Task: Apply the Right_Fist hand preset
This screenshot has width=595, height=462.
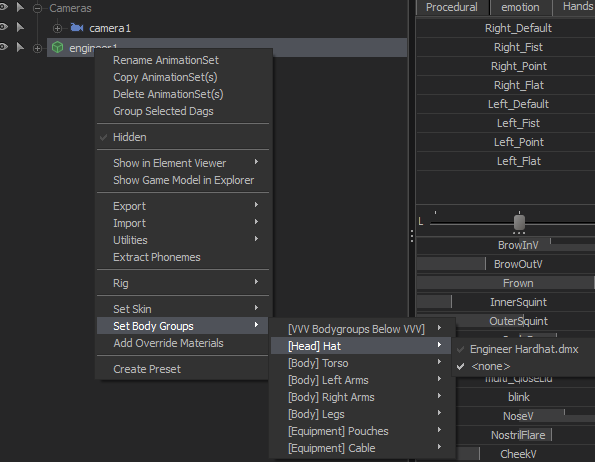Action: [518, 47]
